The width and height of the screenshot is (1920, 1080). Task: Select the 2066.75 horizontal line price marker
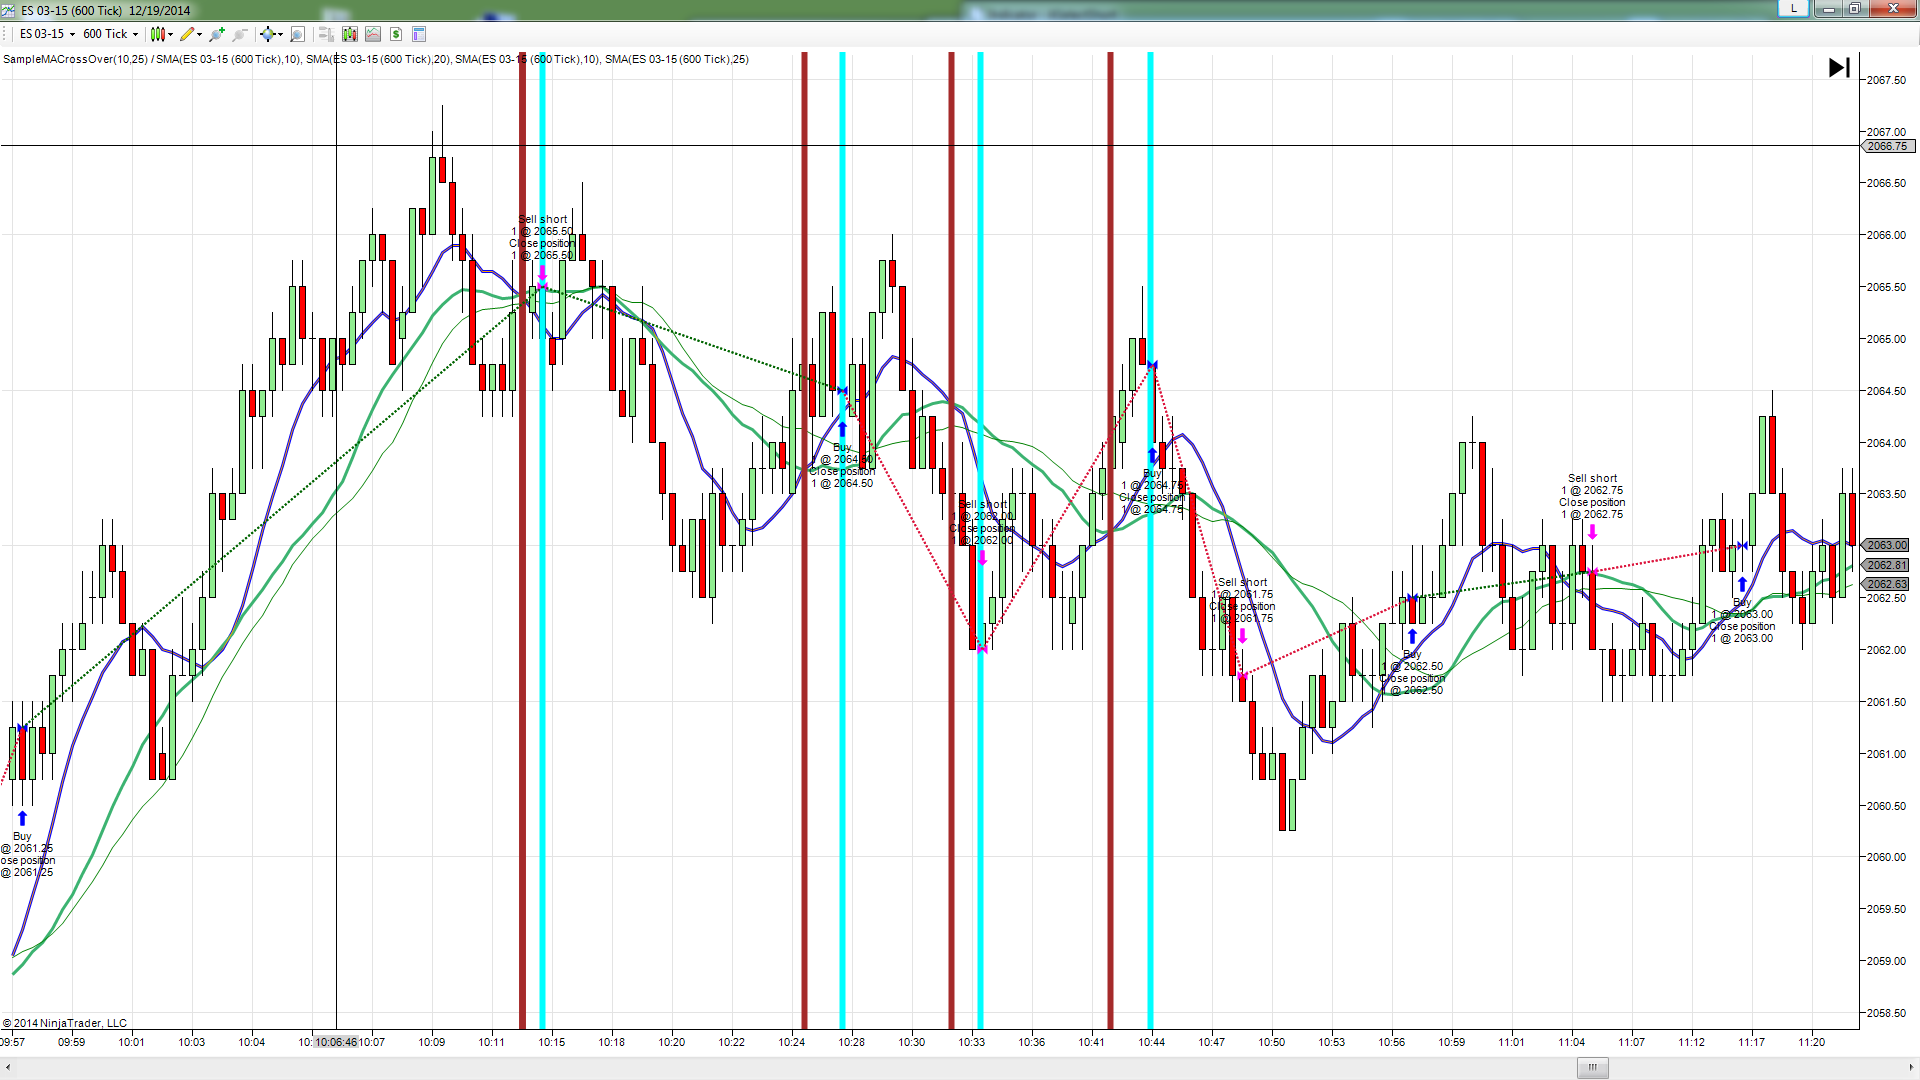tap(1887, 146)
